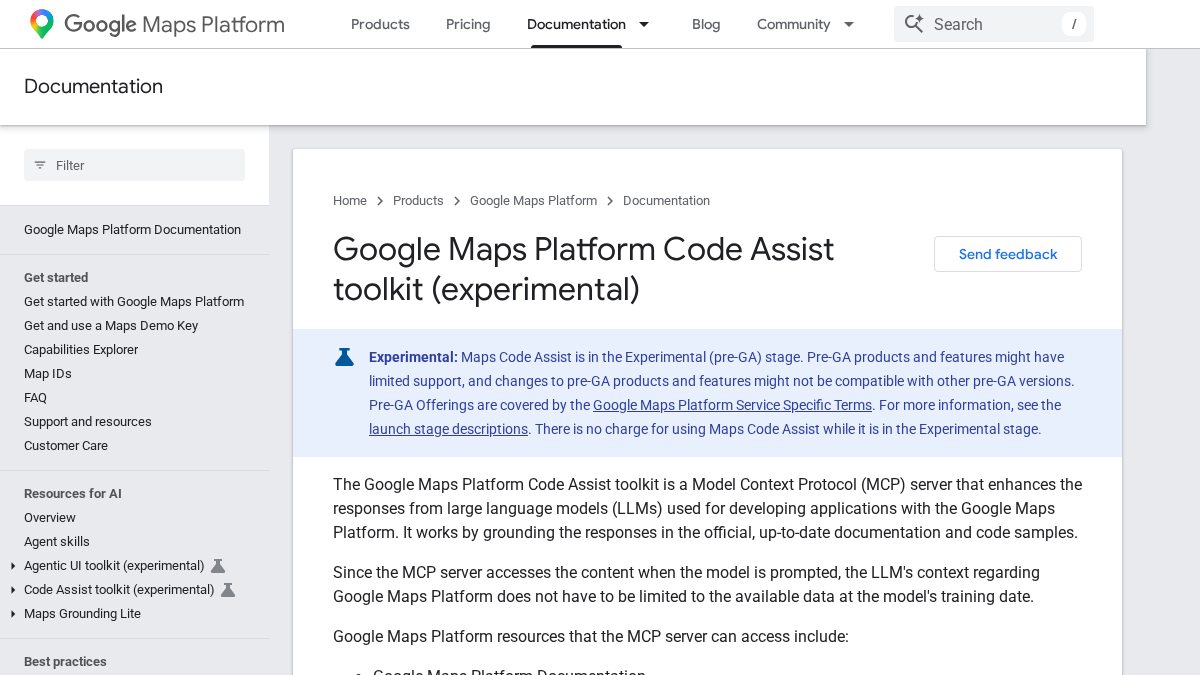The width and height of the screenshot is (1200, 675).
Task: Click the chevron after Home breadcrumb
Action: pos(380,201)
